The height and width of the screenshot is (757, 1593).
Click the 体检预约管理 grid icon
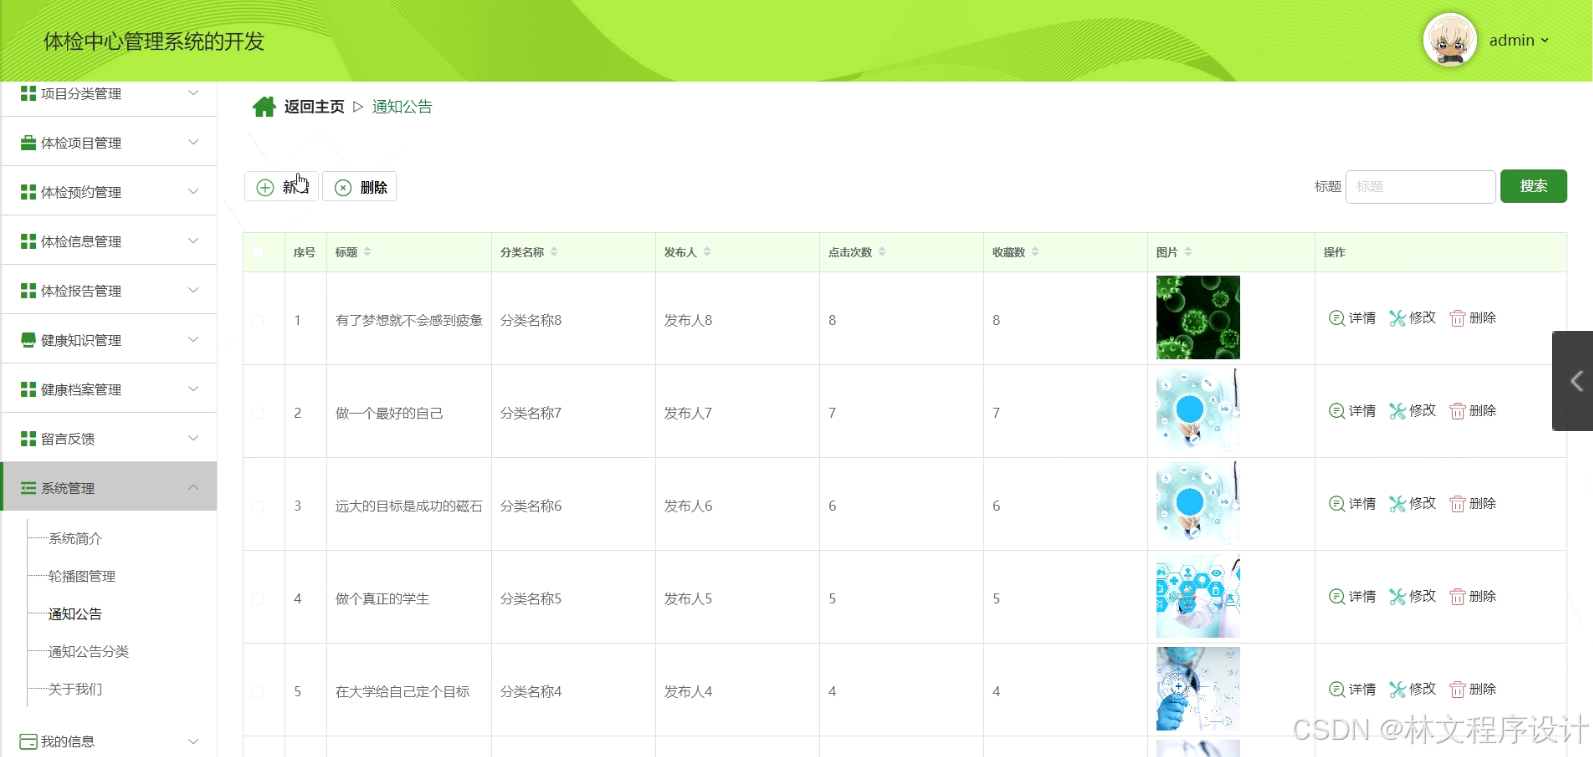click(28, 192)
